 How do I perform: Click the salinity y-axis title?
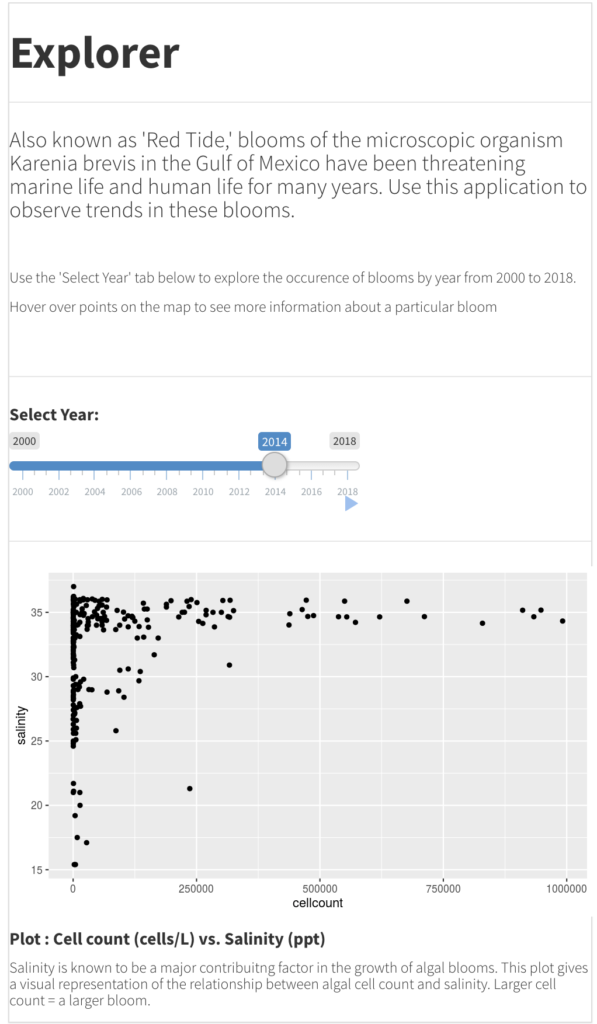pos(22,725)
